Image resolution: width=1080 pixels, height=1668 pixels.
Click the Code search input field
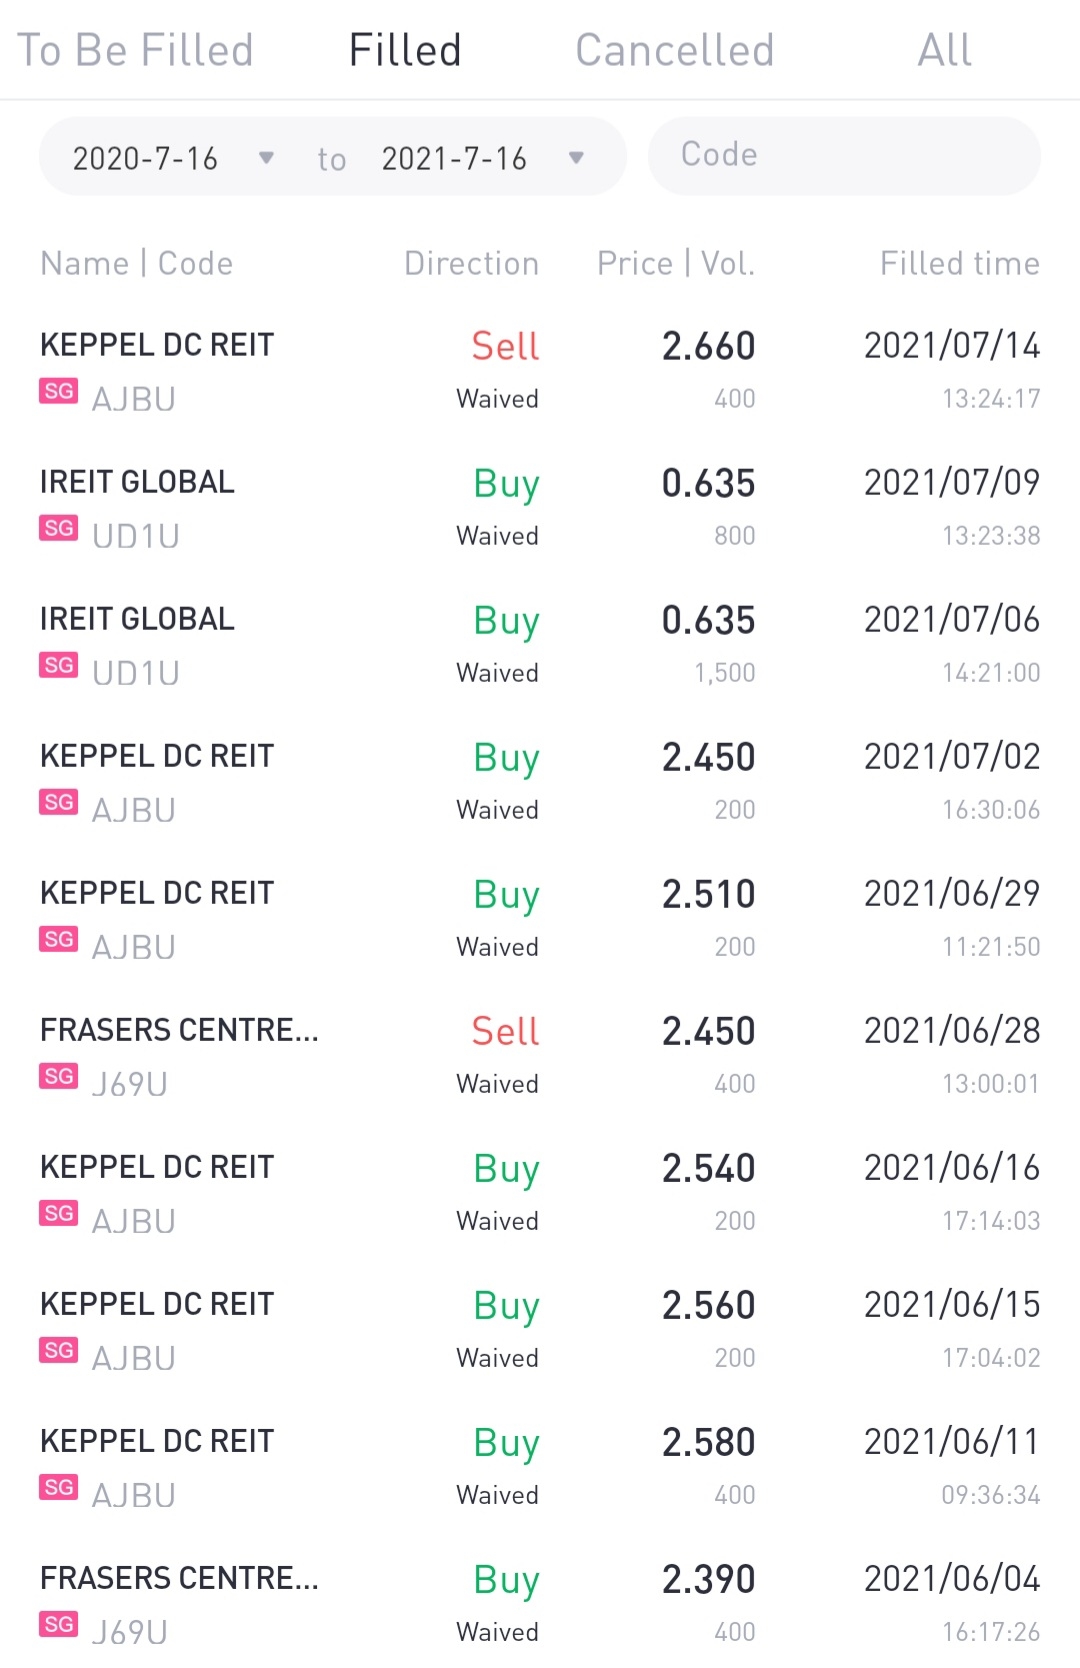(843, 155)
